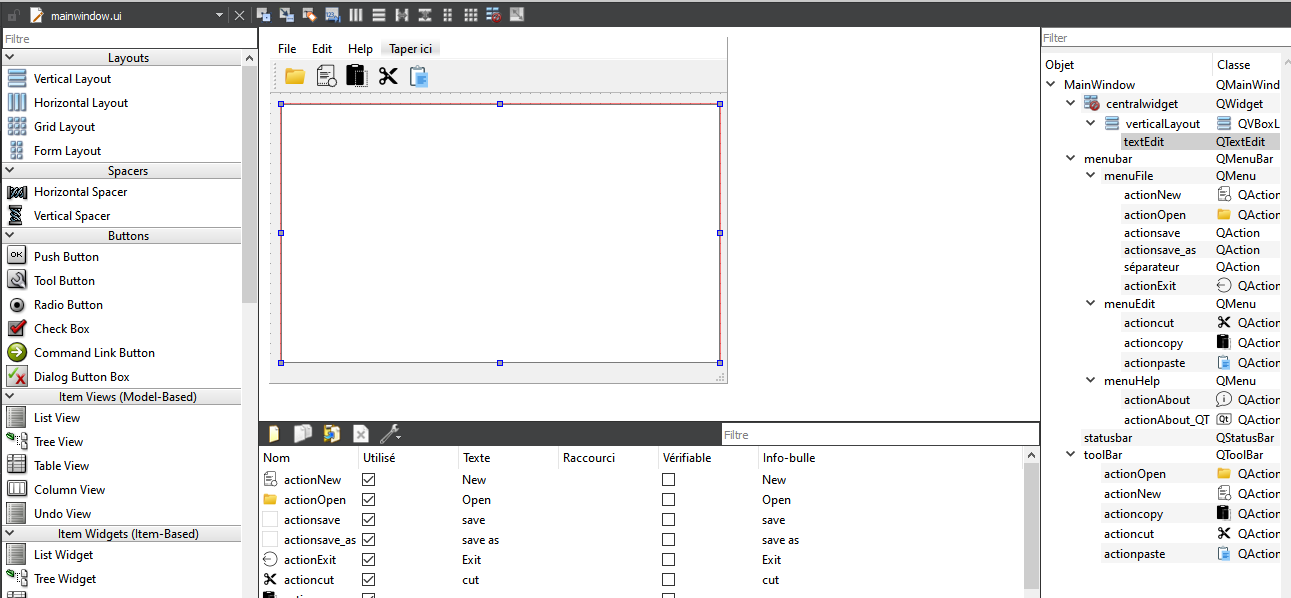Screen dimensions: 1291x598
Task: Click the 'Taper ici' menu placeholder
Action: pyautogui.click(x=411, y=48)
